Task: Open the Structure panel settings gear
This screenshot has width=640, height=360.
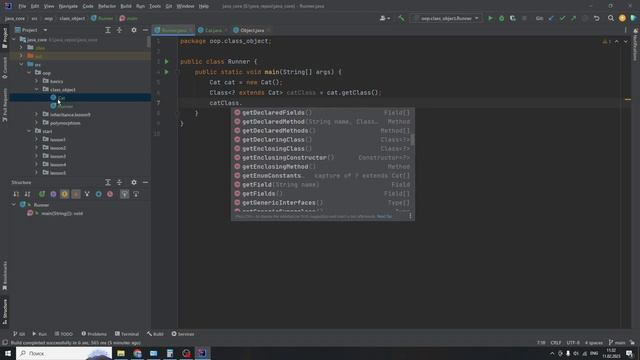Action: pos(134,182)
